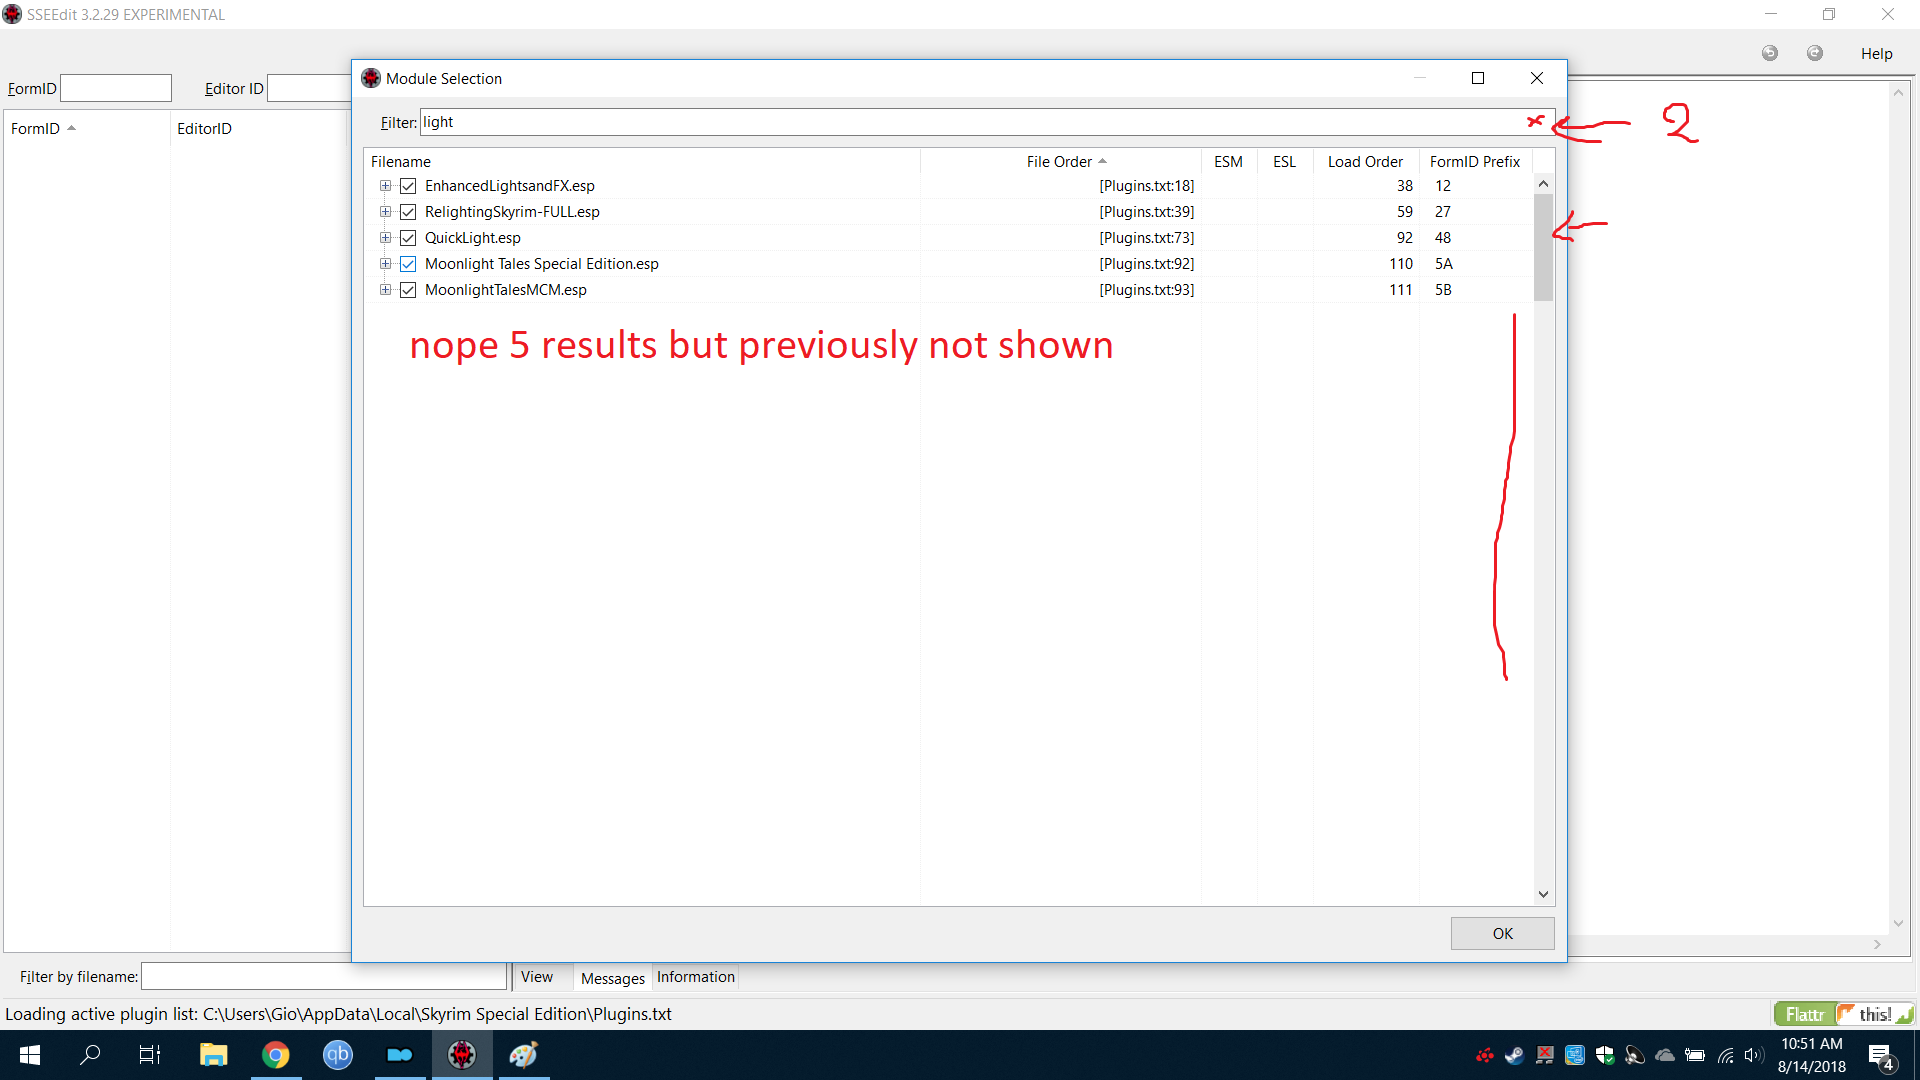
Task: Sort by Filename column header
Action: (x=642, y=161)
